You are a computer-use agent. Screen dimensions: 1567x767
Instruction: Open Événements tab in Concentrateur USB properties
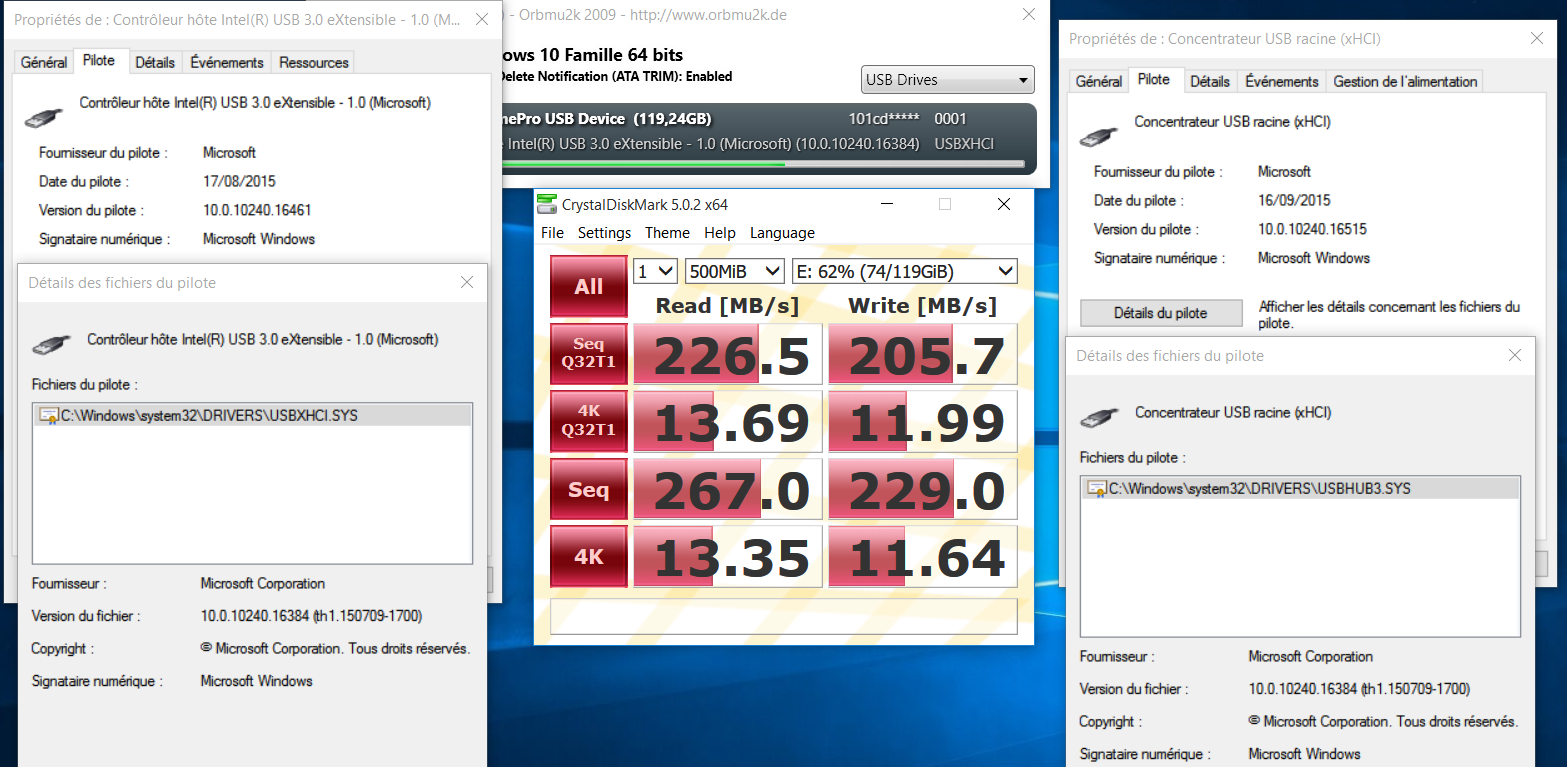click(x=1282, y=81)
